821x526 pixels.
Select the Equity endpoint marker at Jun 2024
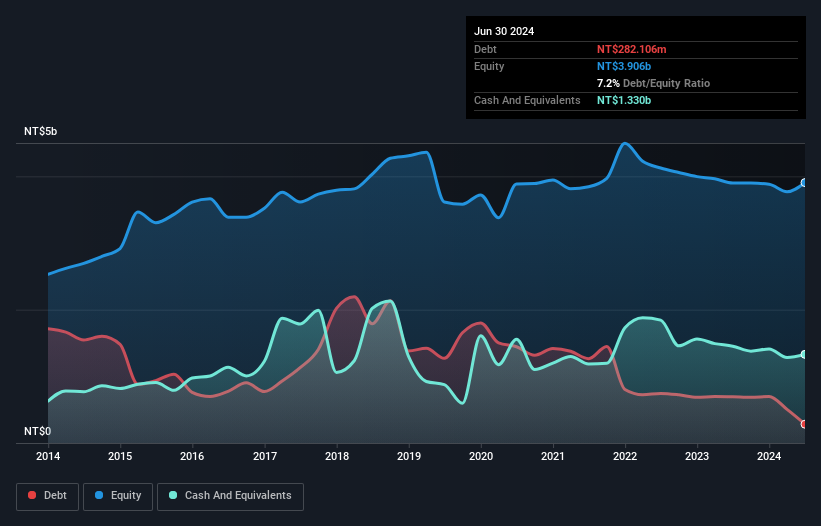click(804, 183)
